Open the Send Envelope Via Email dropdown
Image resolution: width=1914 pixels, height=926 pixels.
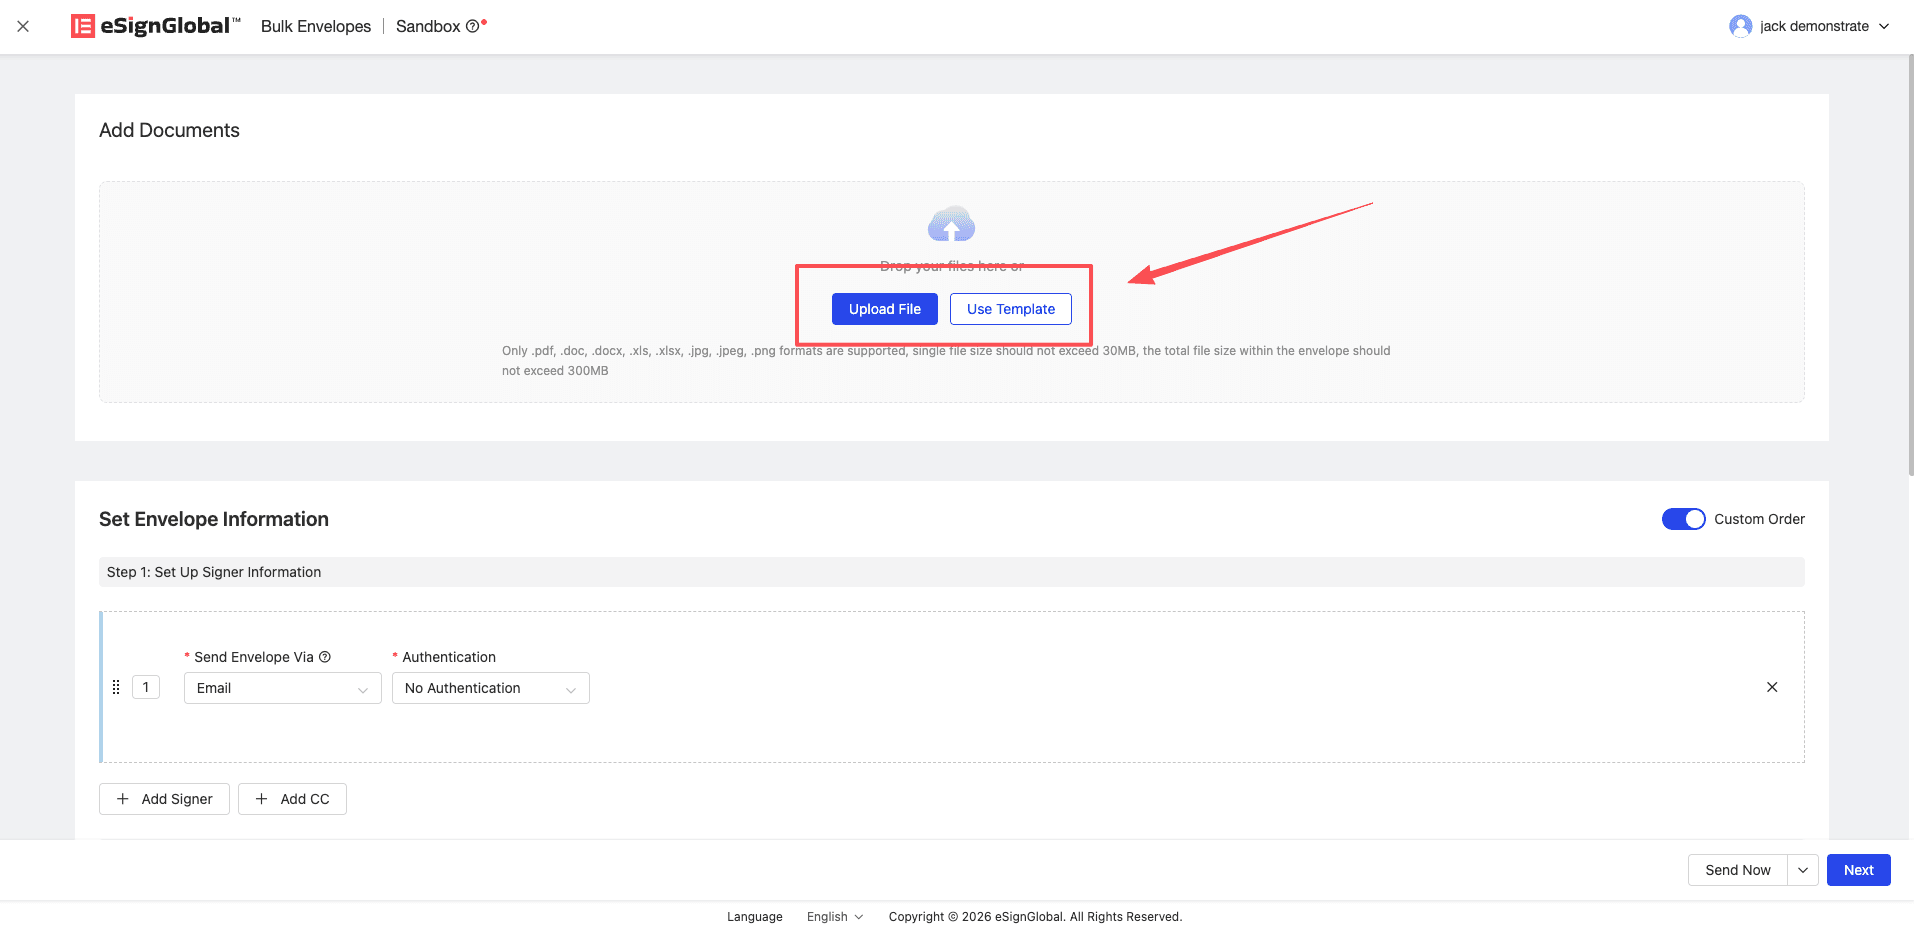[282, 688]
